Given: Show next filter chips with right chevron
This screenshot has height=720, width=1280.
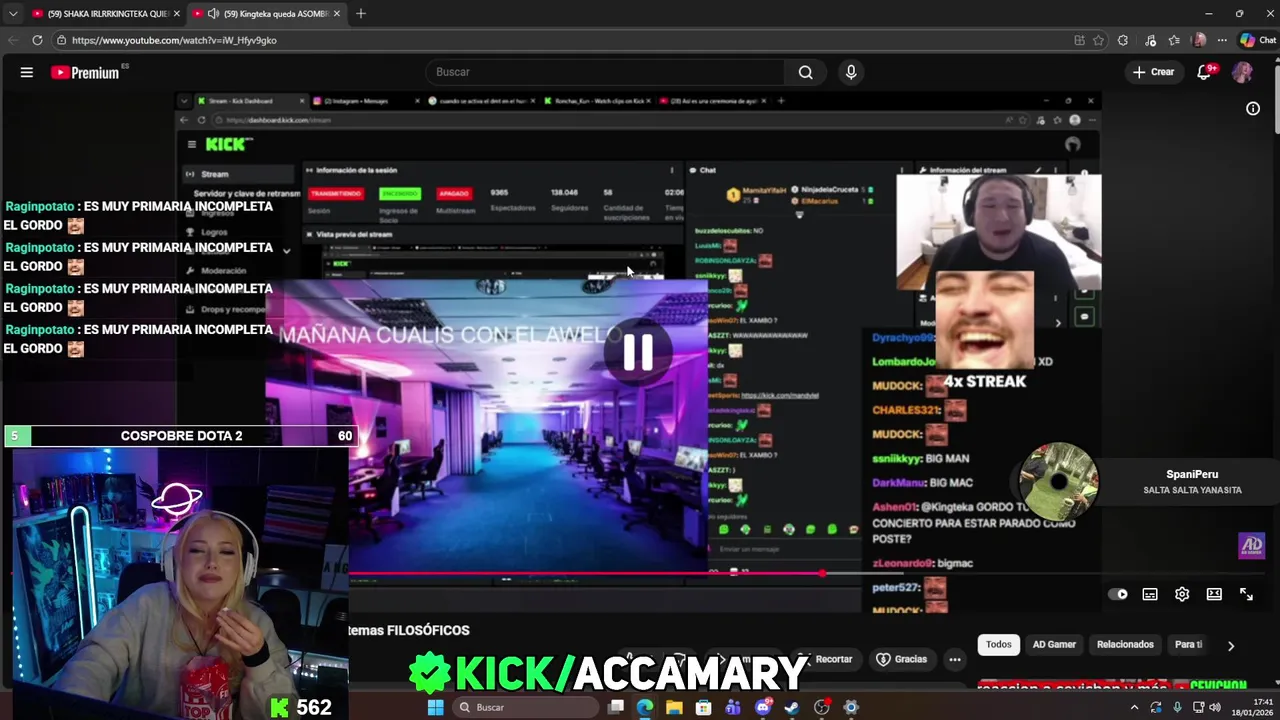Looking at the screenshot, I should click(x=1231, y=645).
